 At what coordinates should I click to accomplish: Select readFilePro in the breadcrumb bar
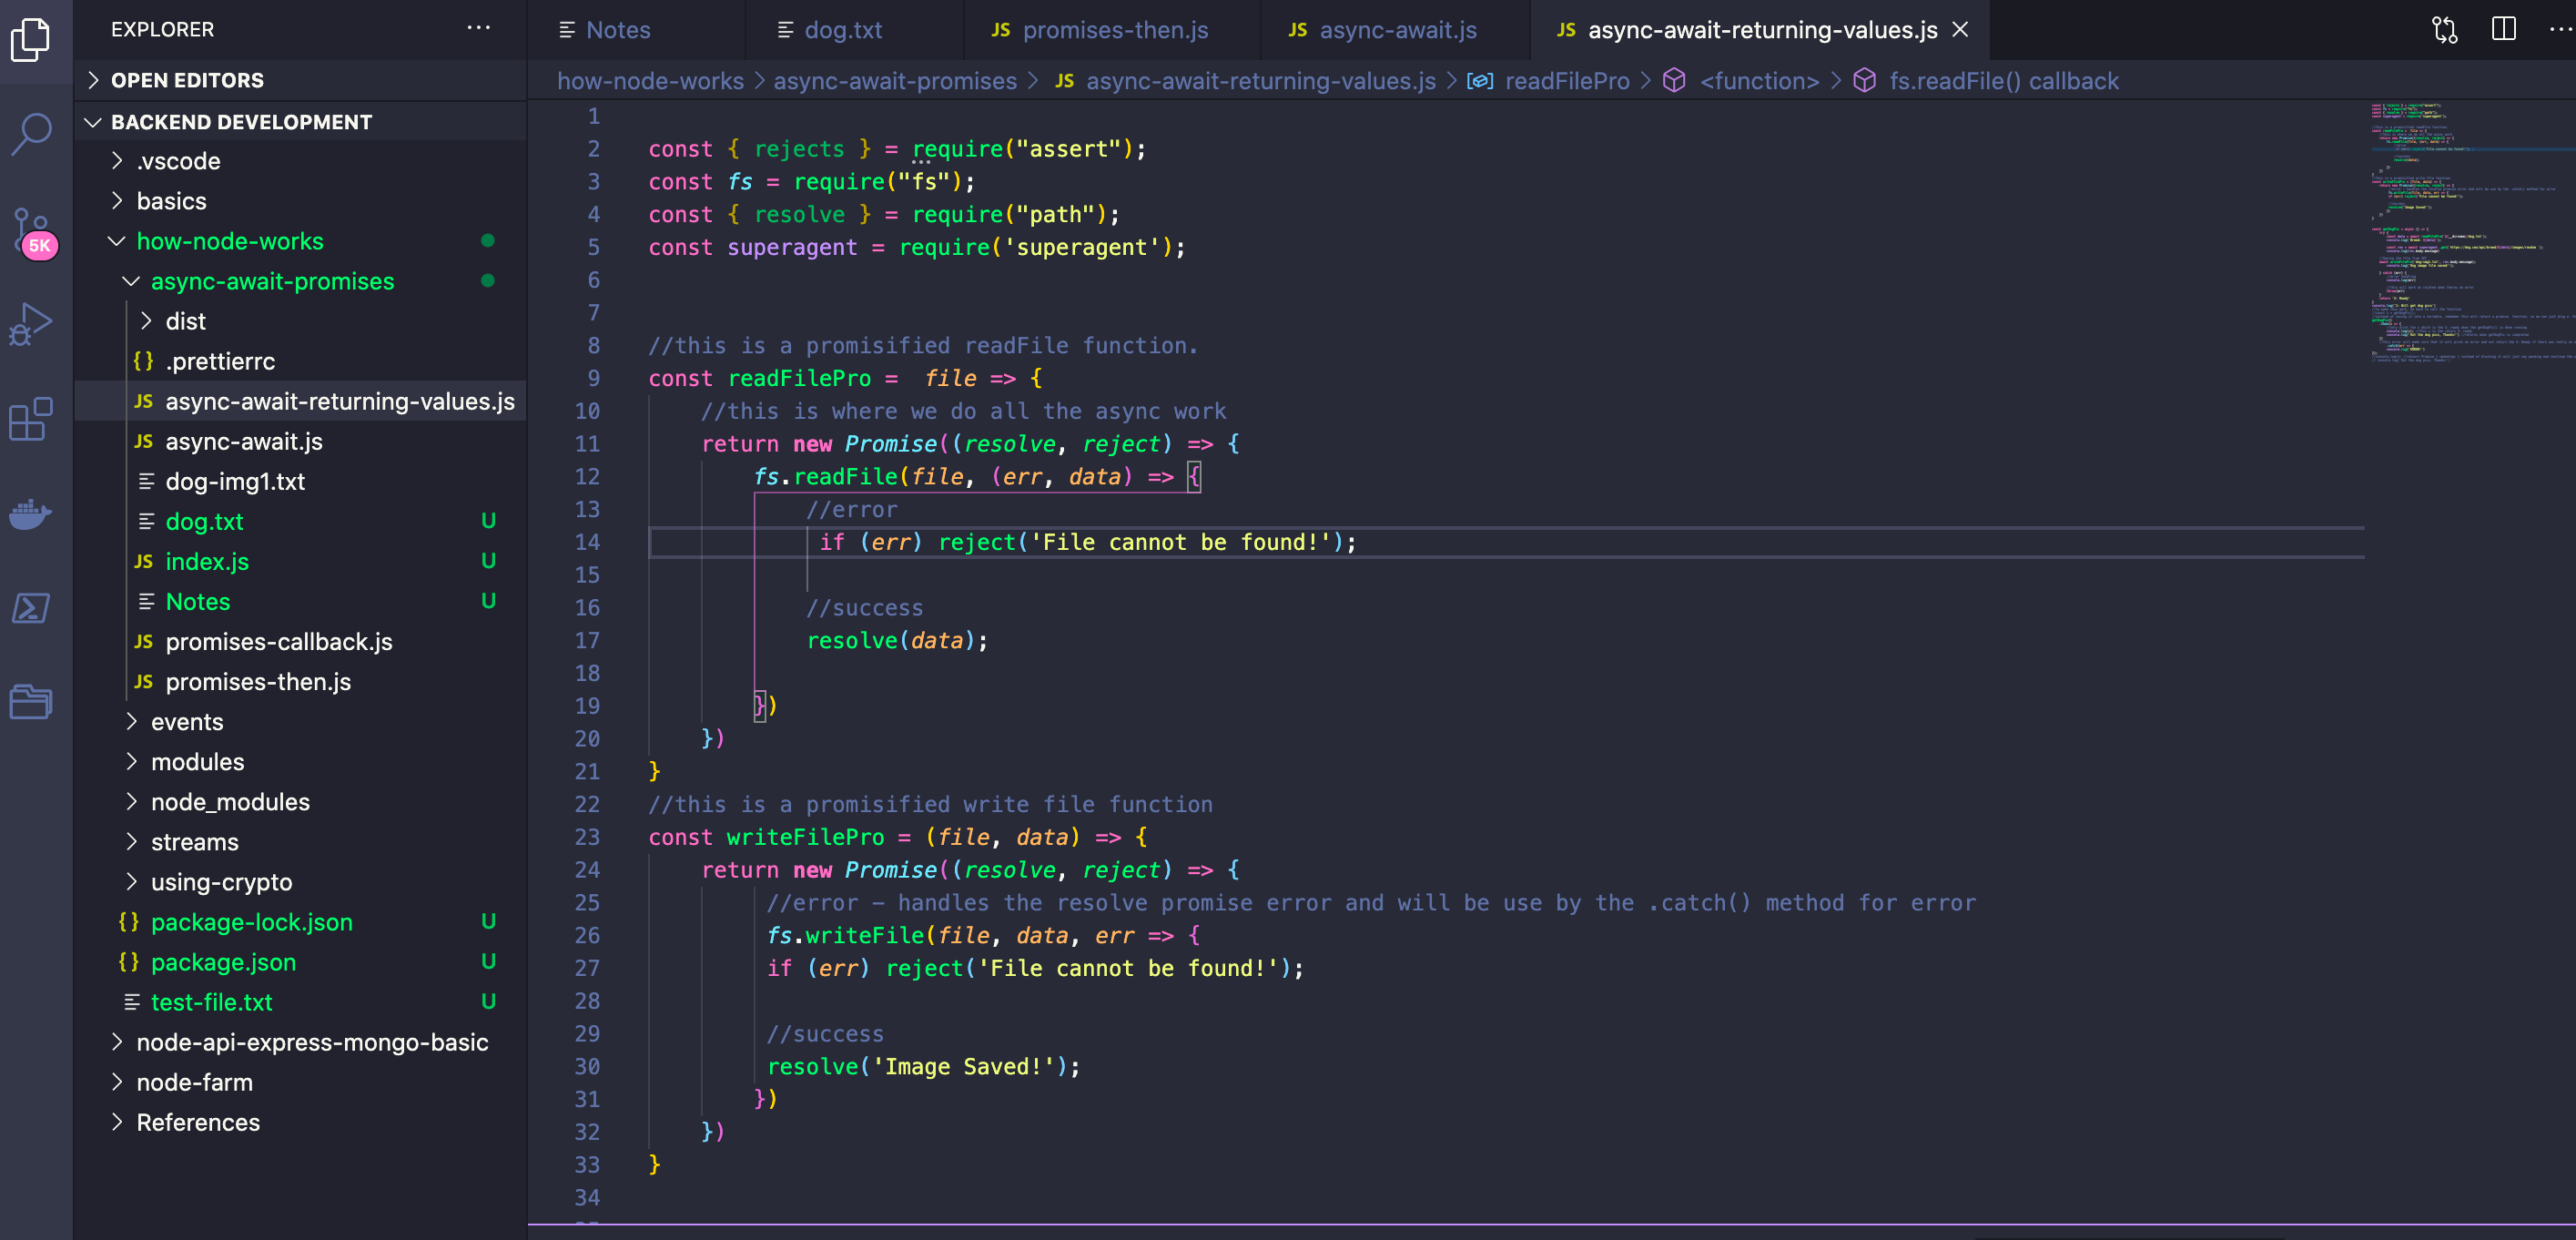point(1566,81)
